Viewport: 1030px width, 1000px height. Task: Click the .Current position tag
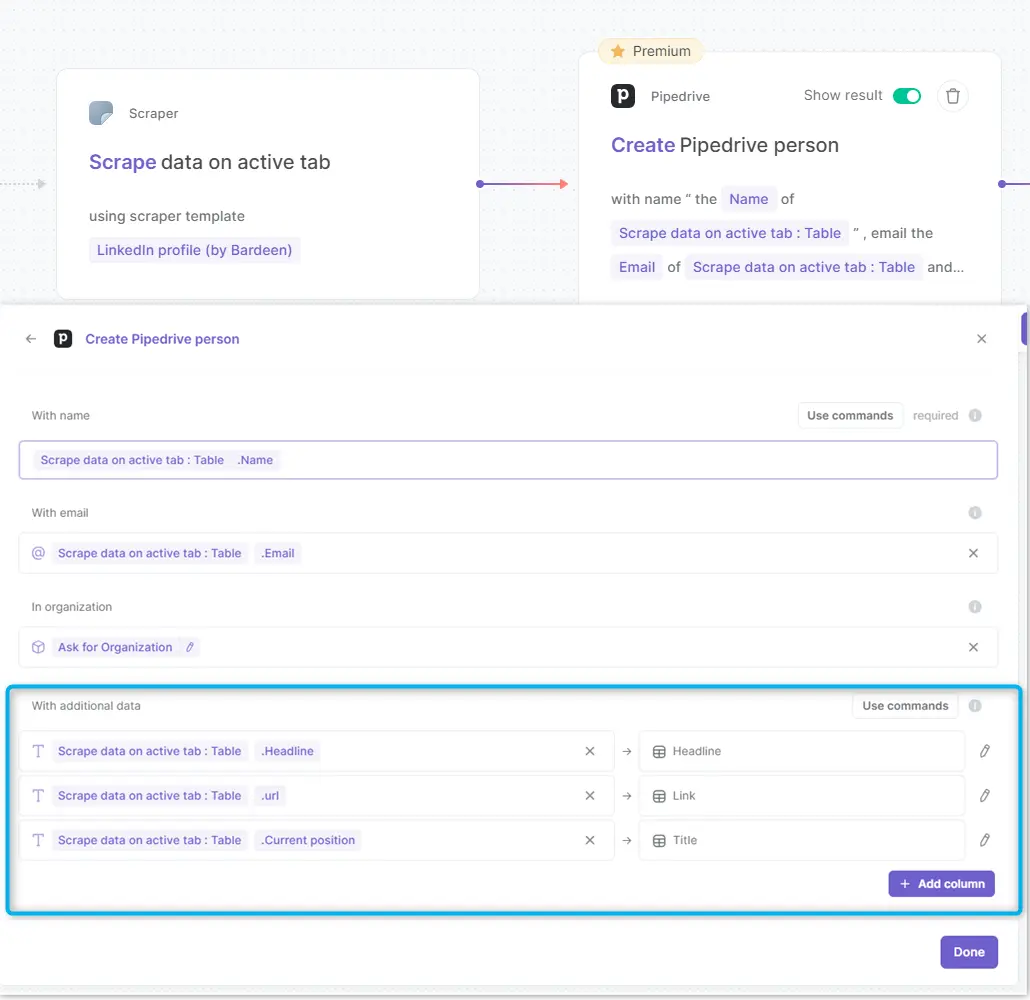coord(307,840)
